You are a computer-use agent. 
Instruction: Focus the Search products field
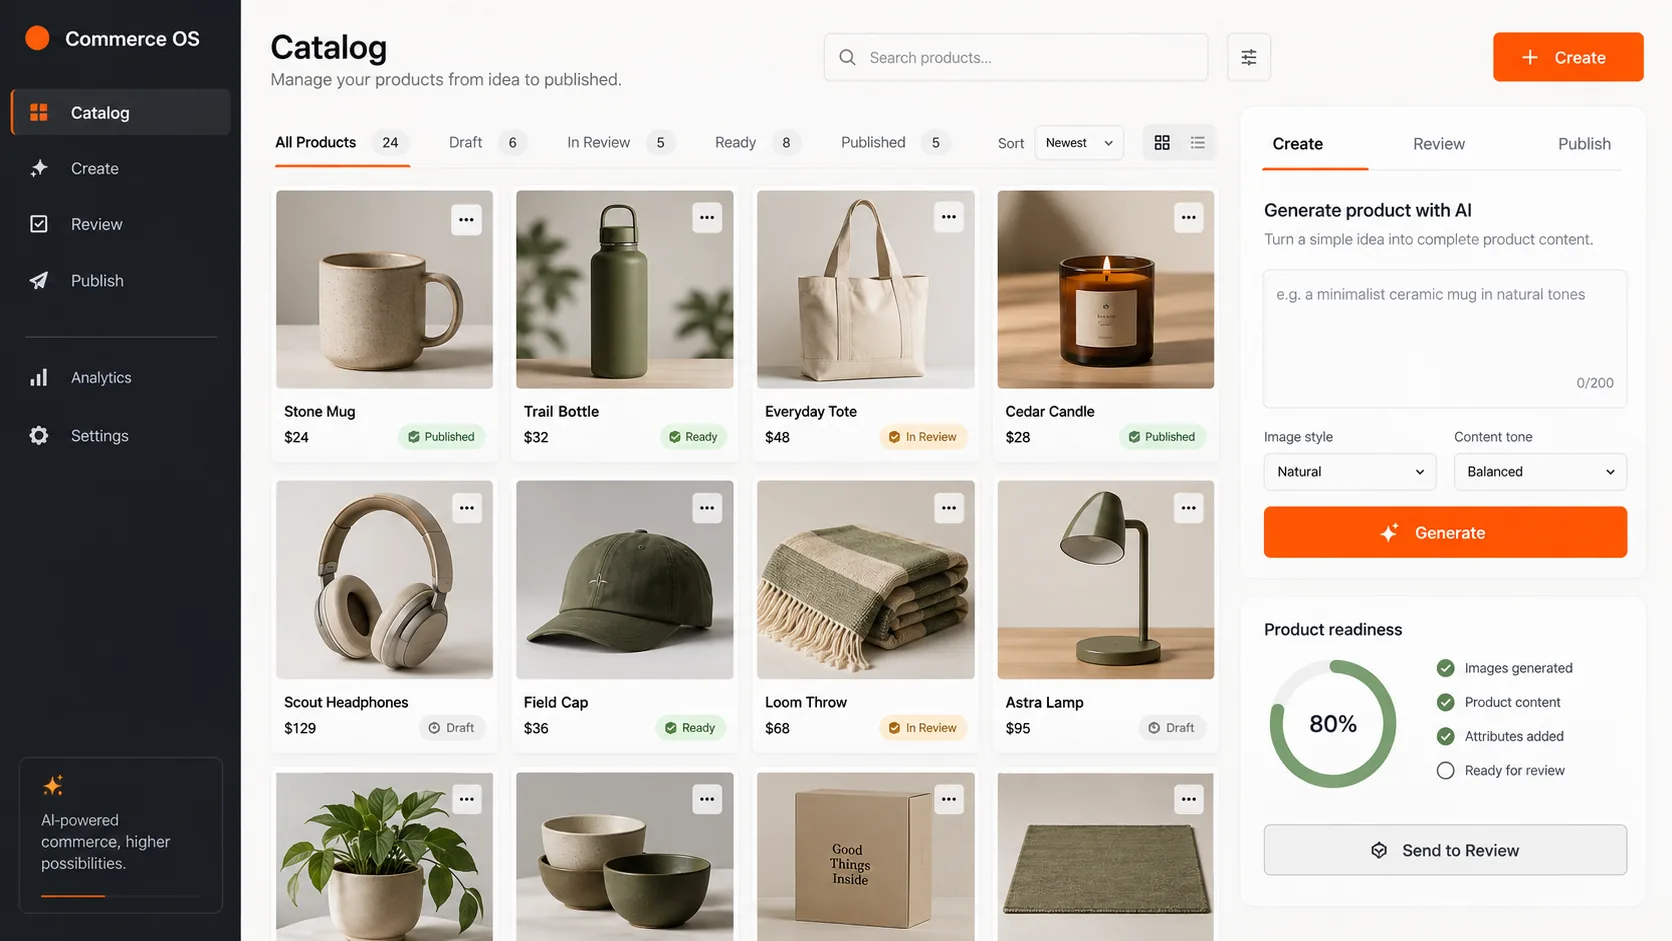[x=1015, y=57]
